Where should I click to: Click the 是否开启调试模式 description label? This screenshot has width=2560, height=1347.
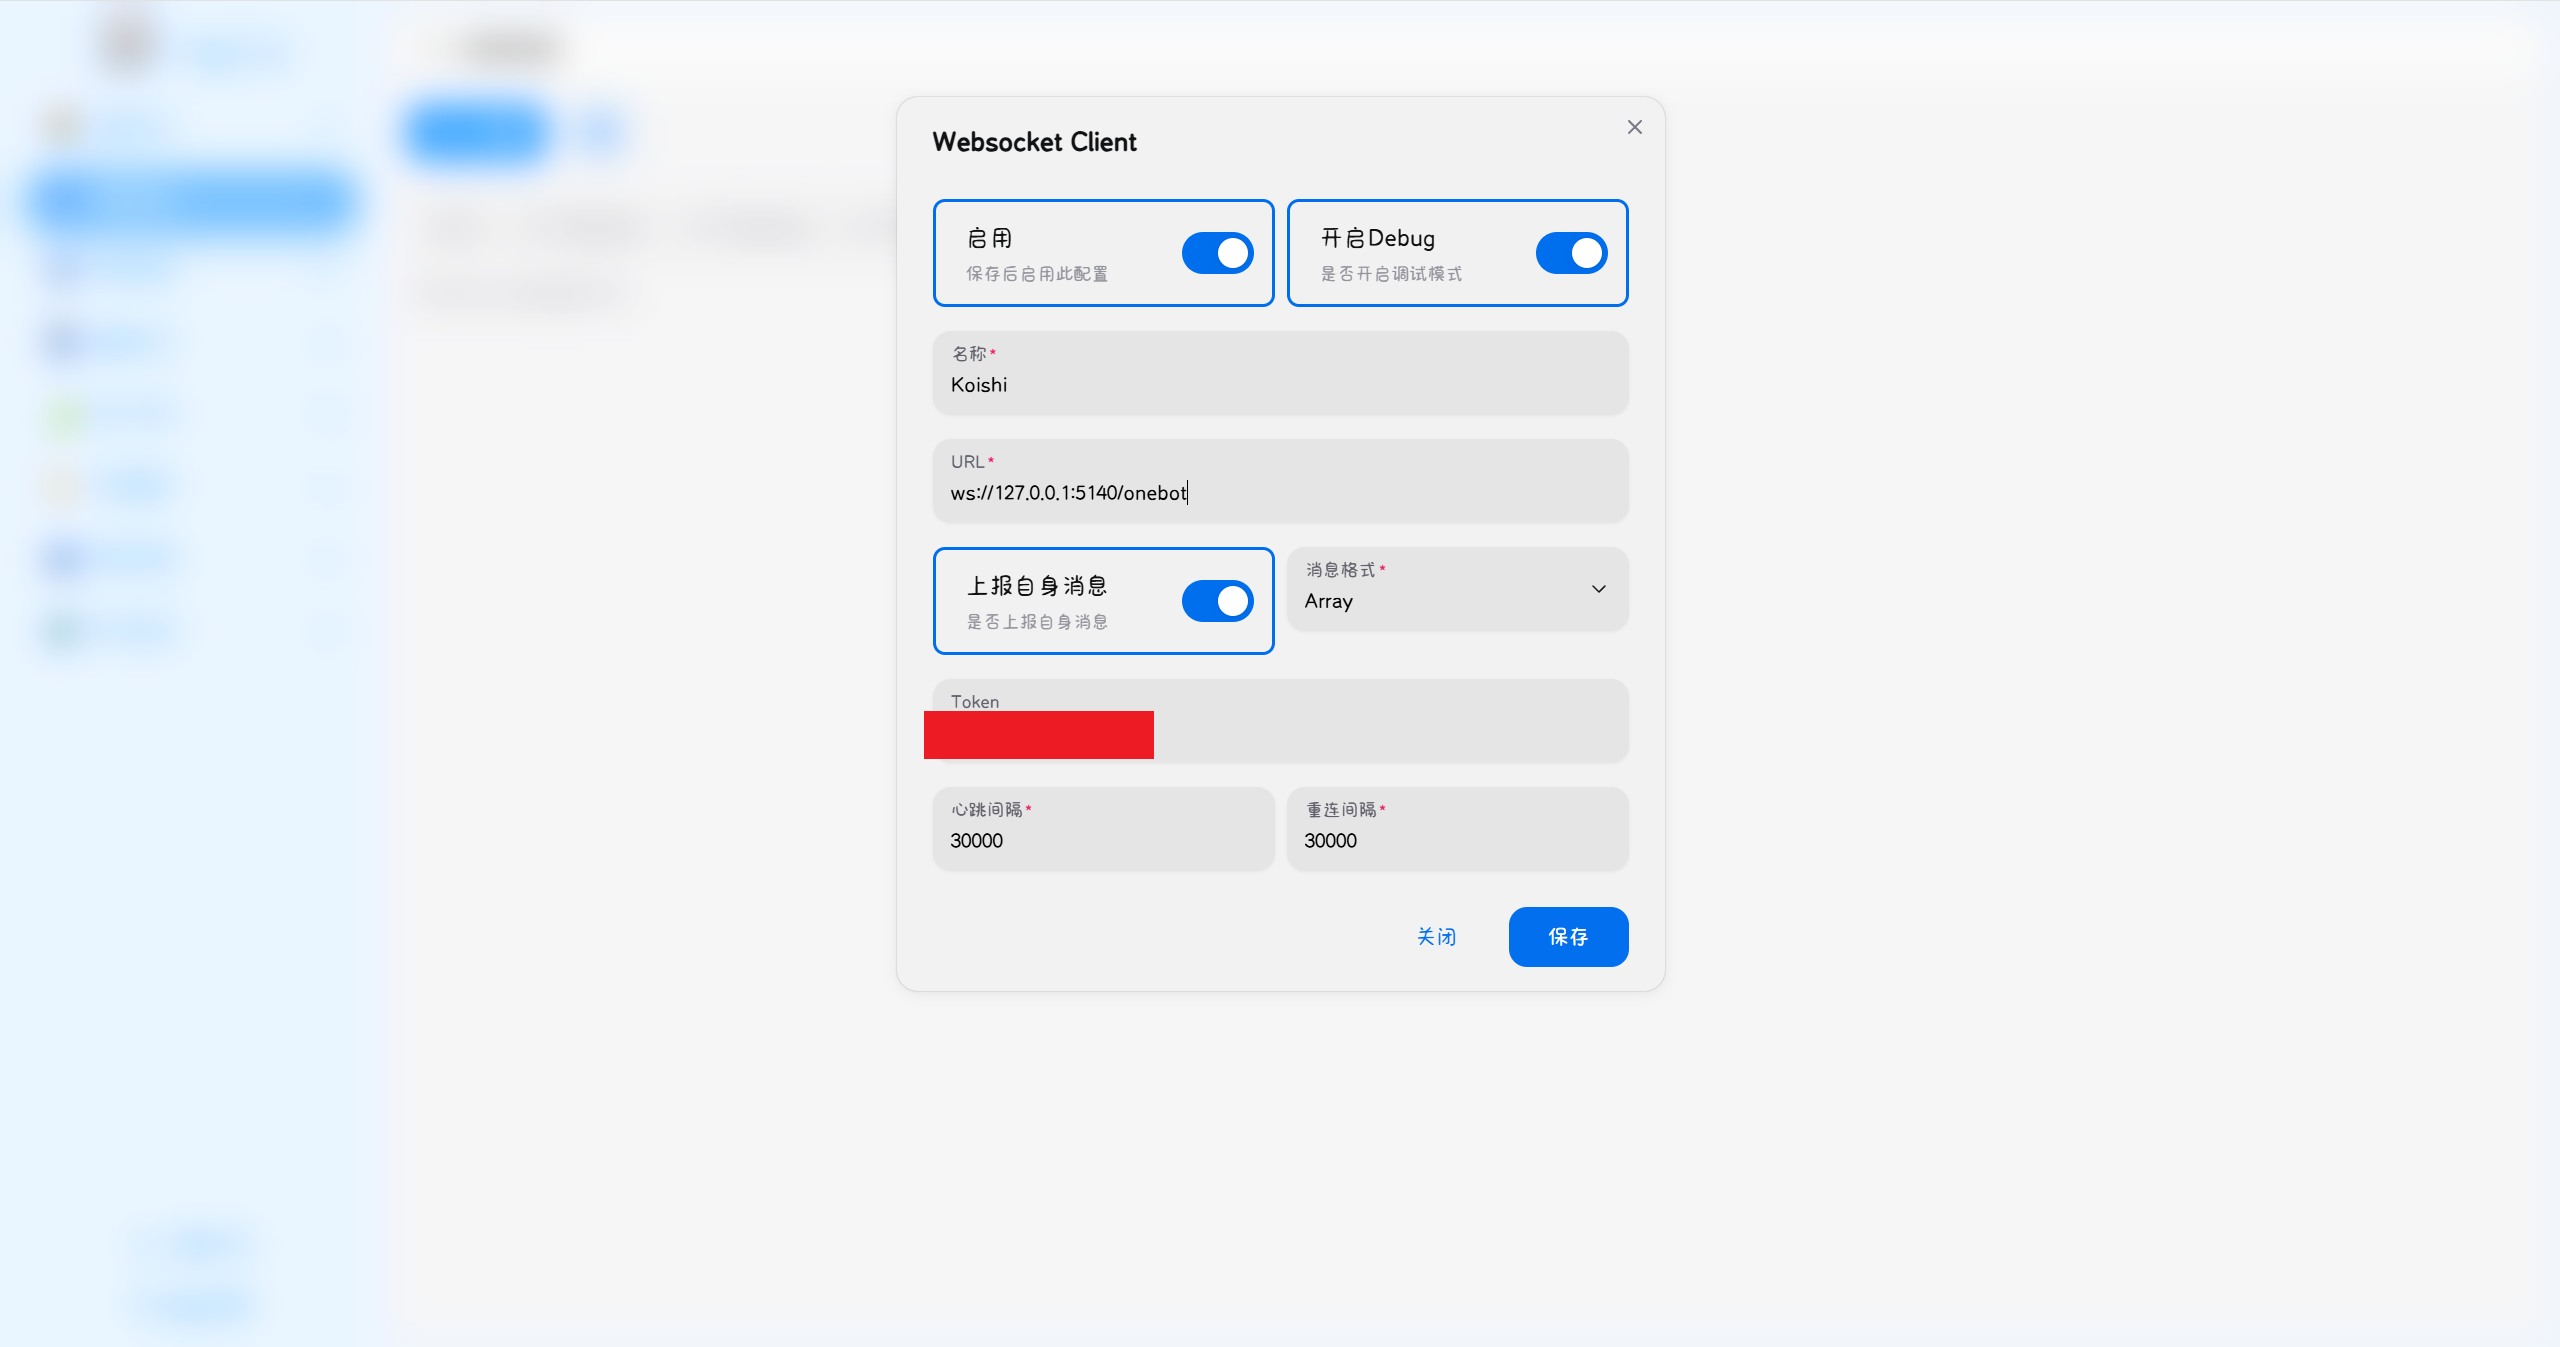click(x=1390, y=274)
